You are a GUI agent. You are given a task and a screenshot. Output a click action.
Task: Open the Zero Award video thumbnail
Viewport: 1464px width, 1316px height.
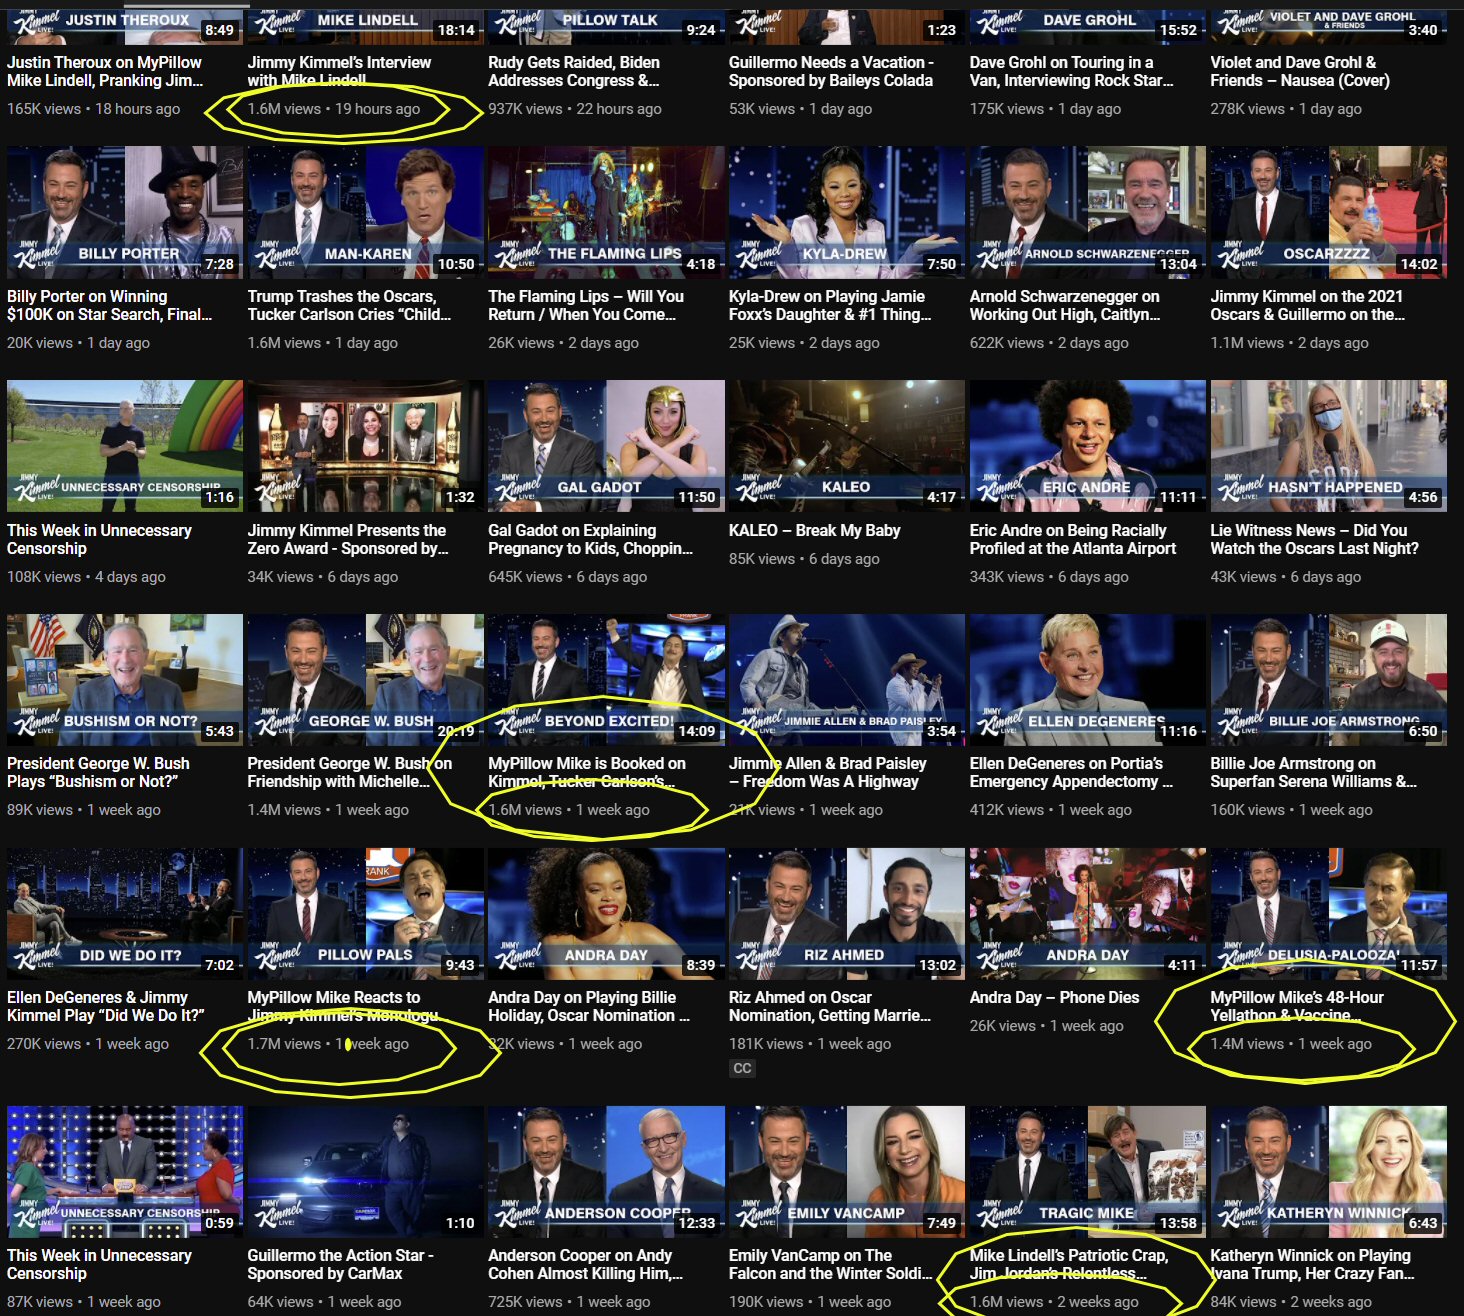(x=366, y=446)
